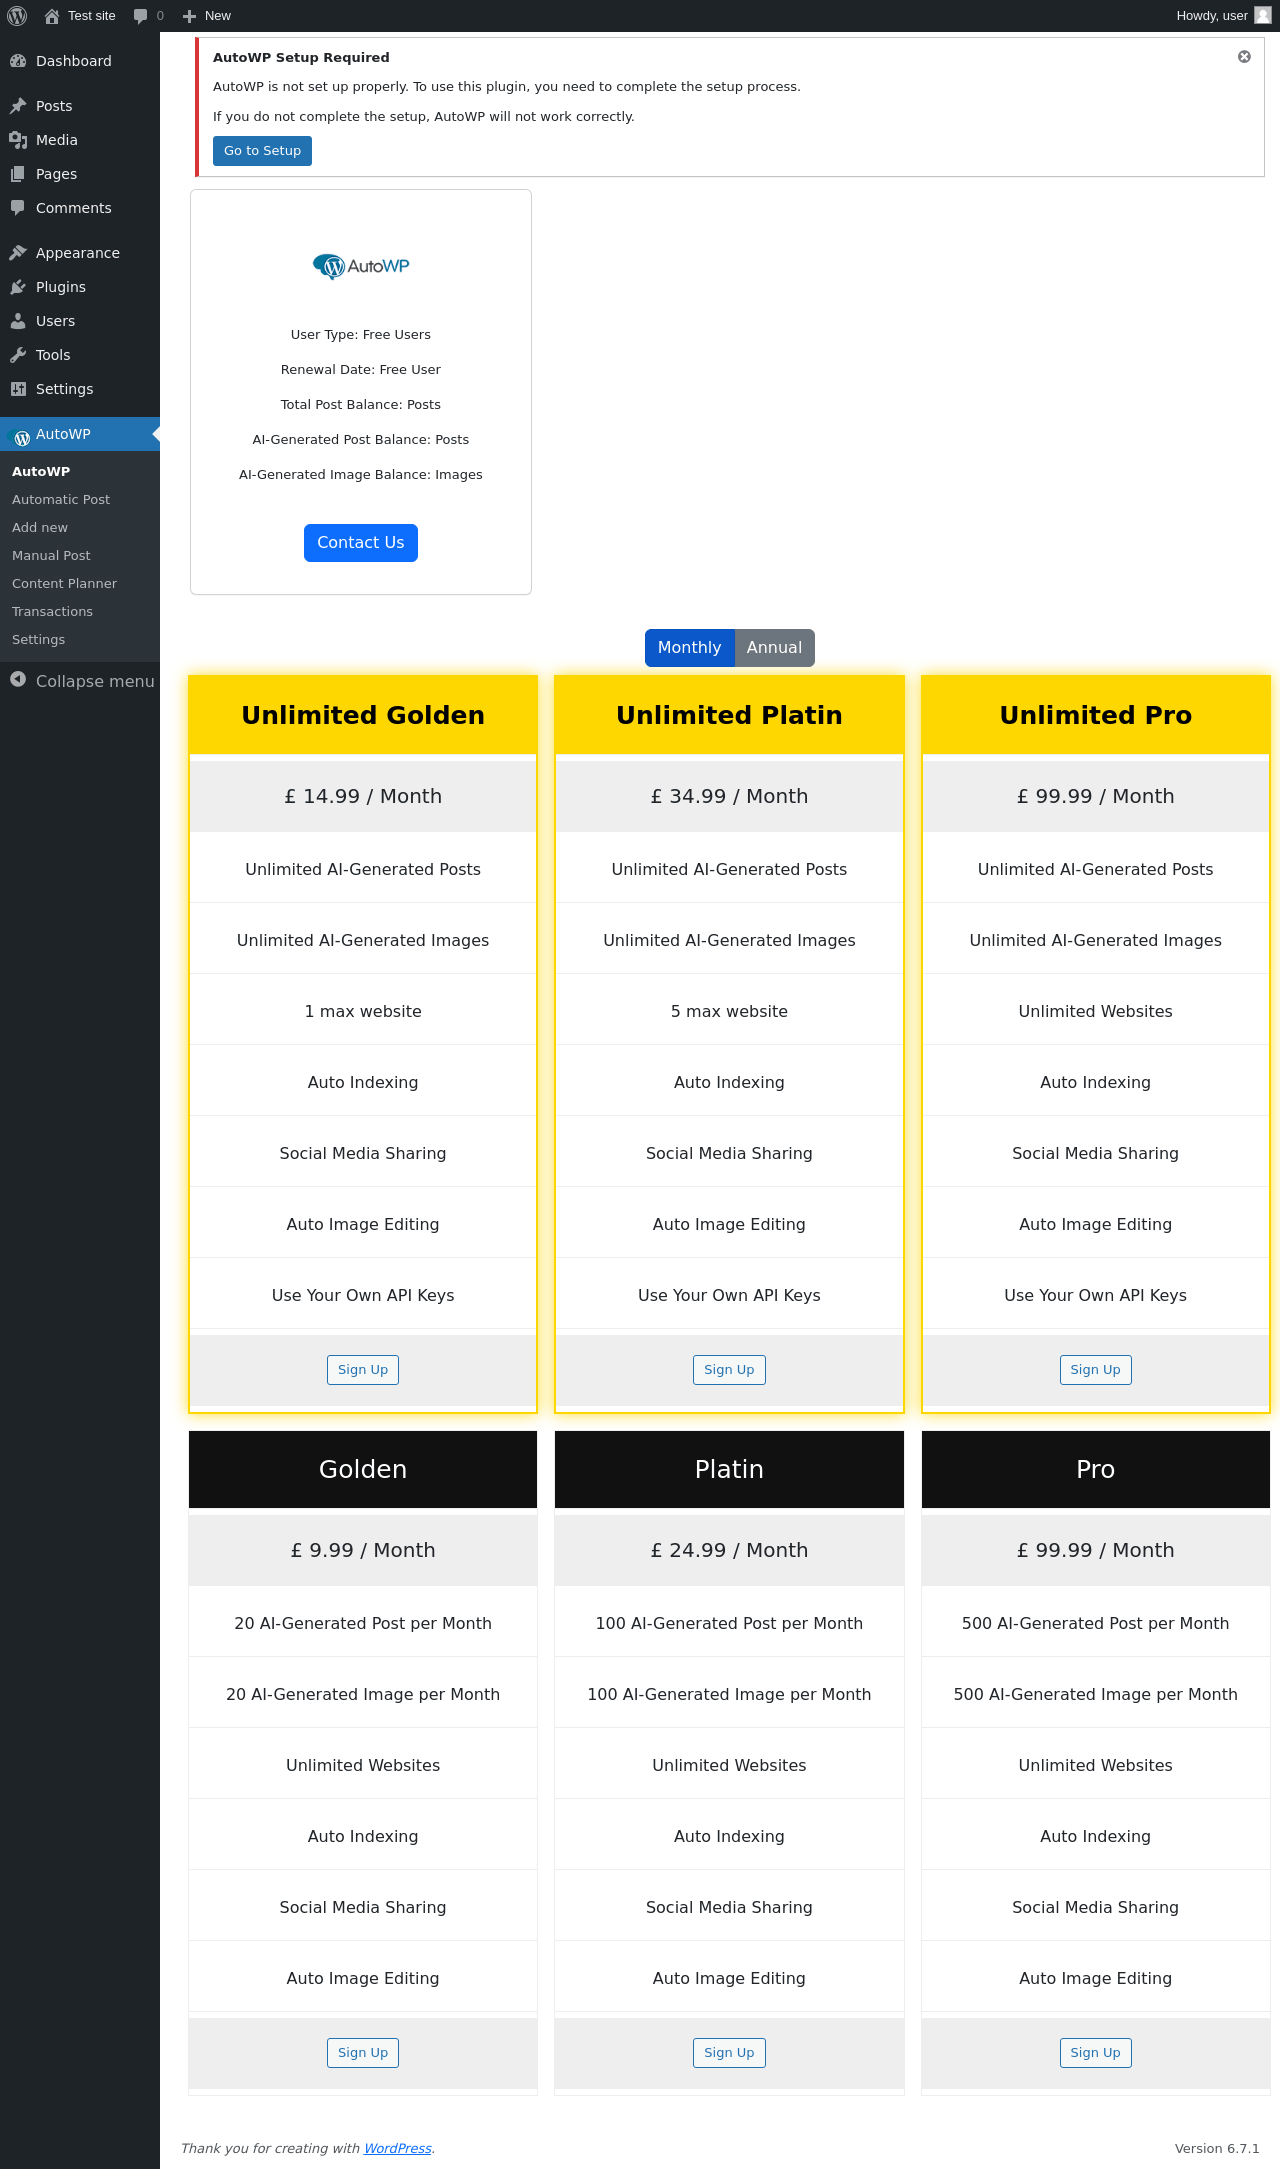Click the Posts pin icon
The width and height of the screenshot is (1280, 2169).
(18, 106)
